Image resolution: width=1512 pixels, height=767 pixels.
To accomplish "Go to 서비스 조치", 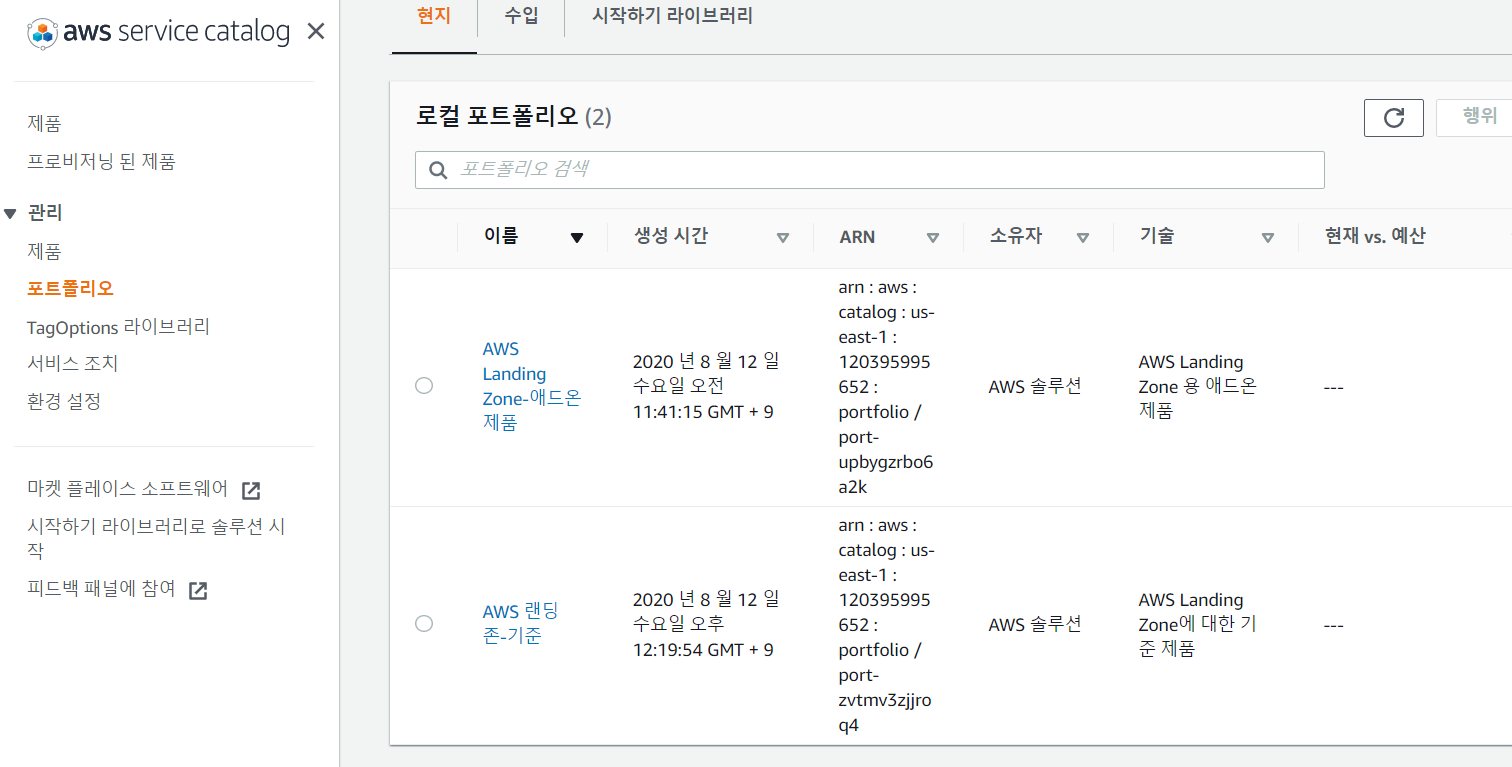I will click(x=73, y=364).
